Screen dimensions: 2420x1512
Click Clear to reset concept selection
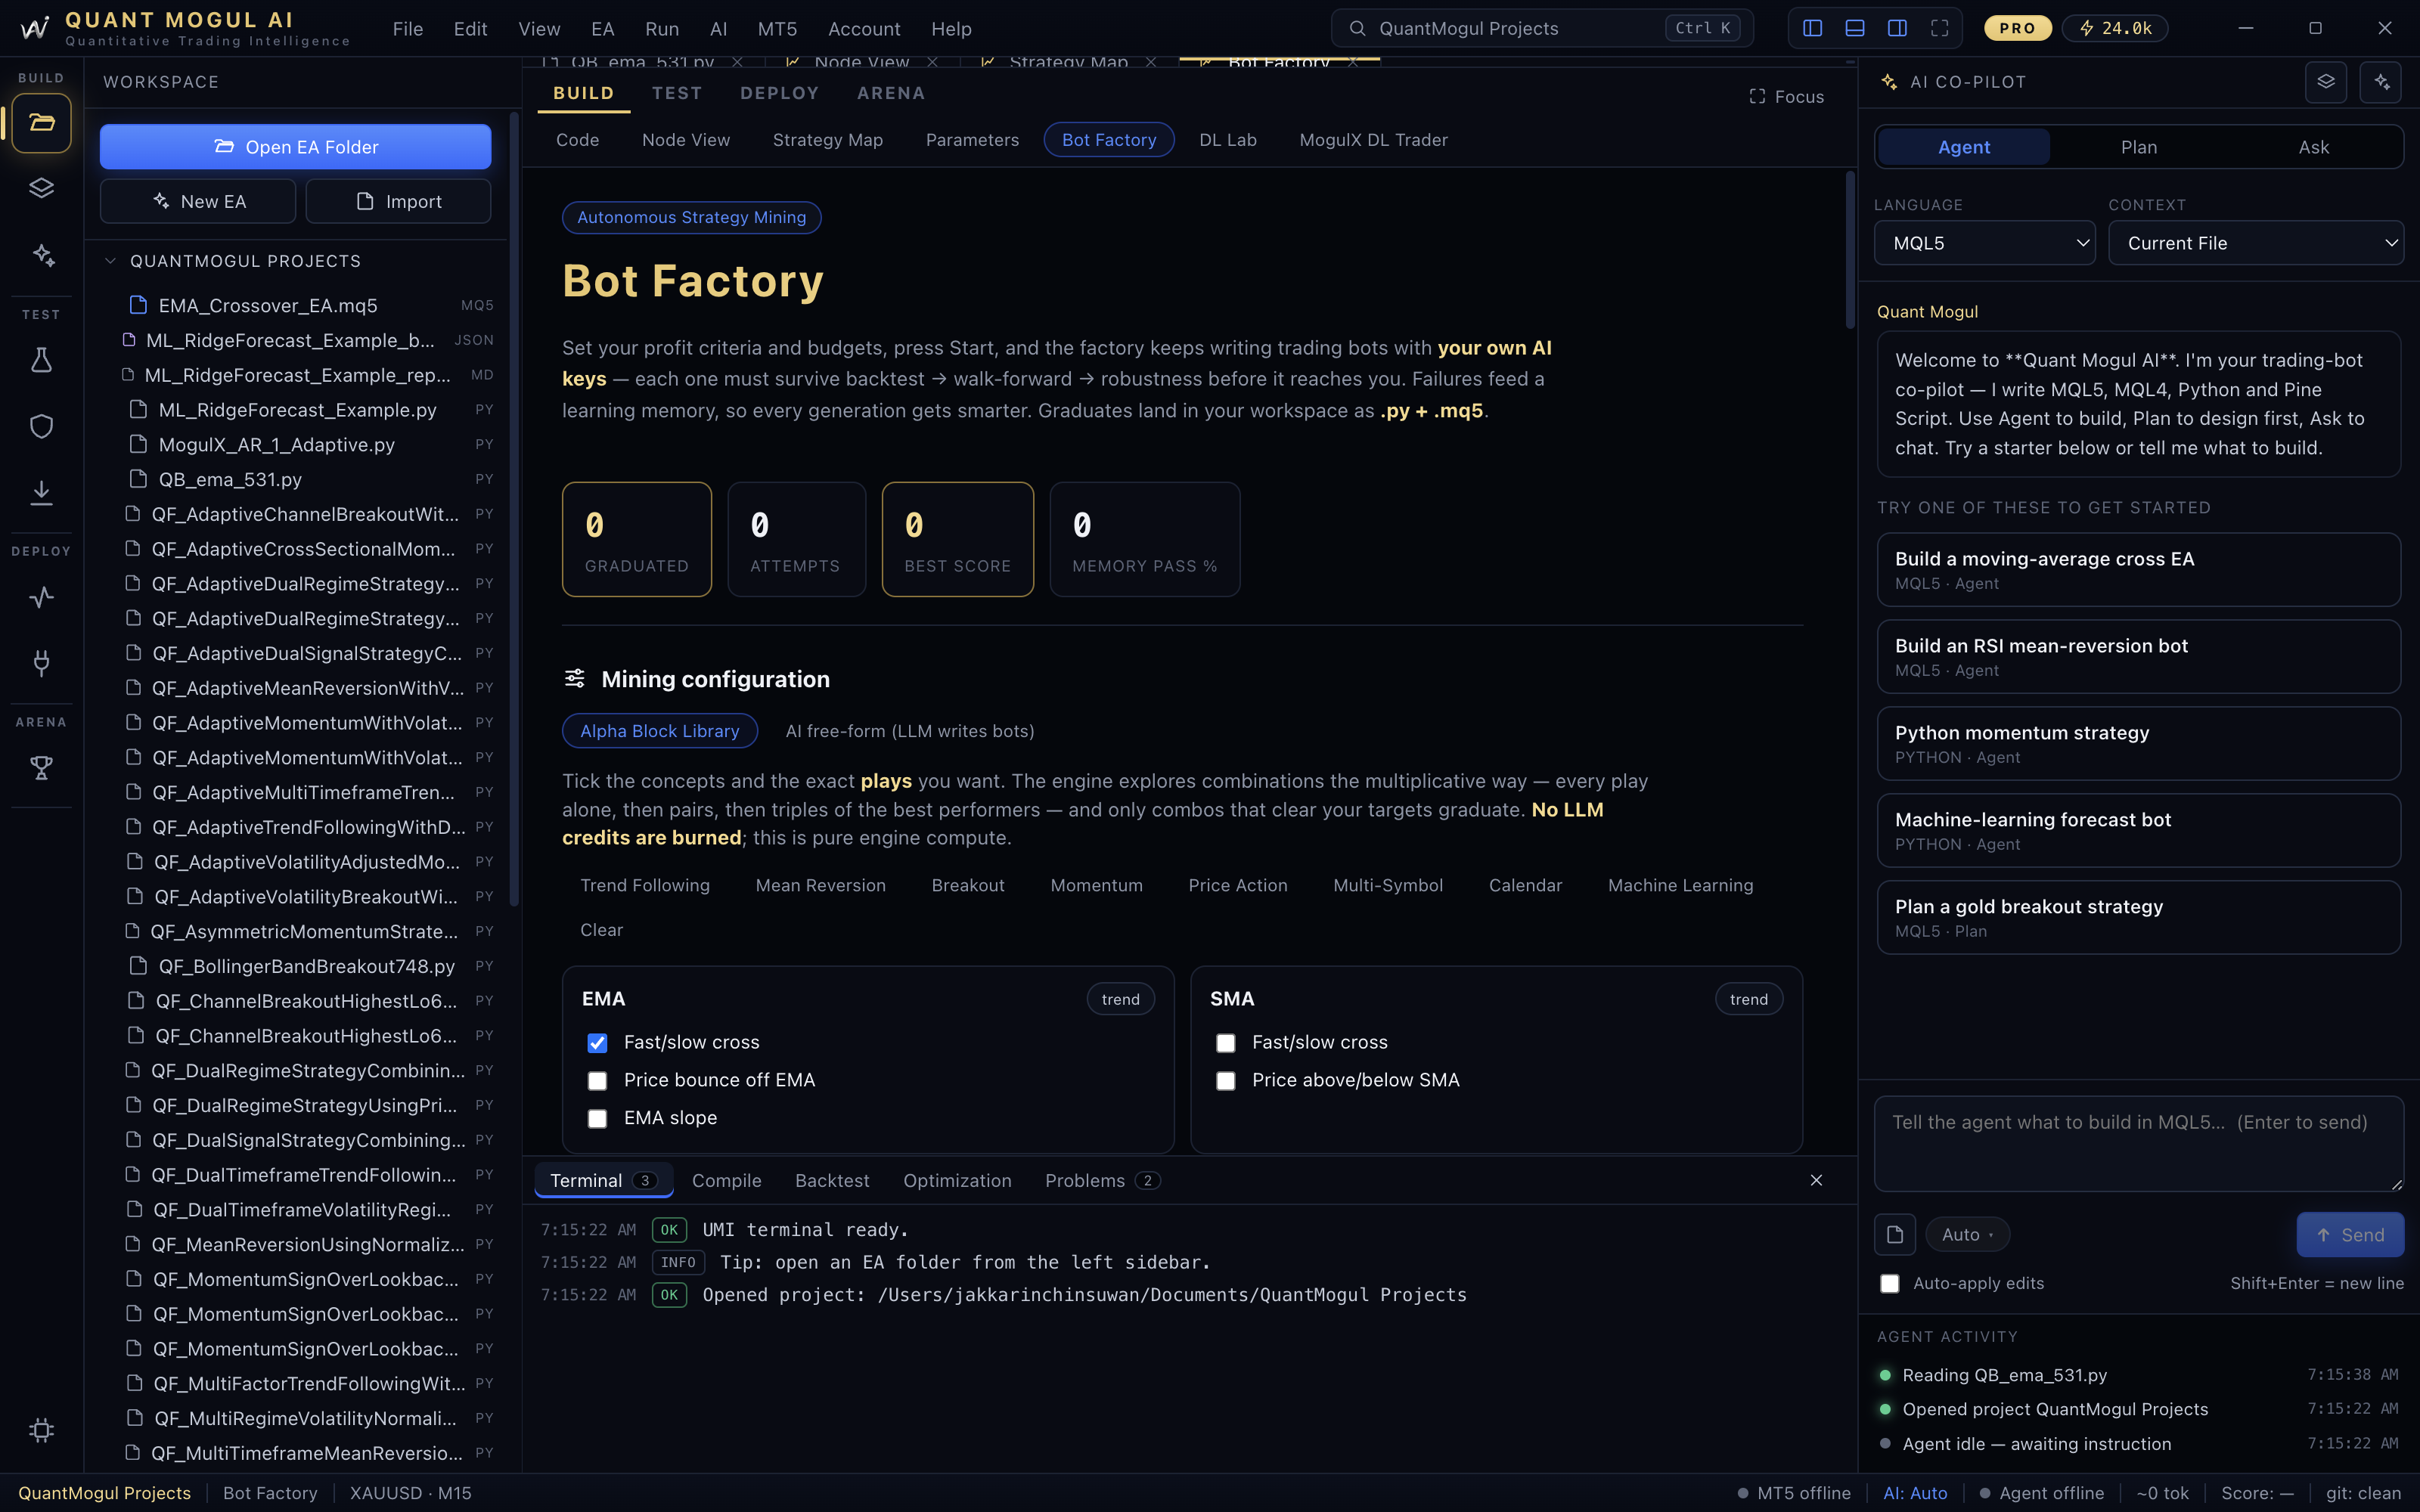[x=602, y=930]
